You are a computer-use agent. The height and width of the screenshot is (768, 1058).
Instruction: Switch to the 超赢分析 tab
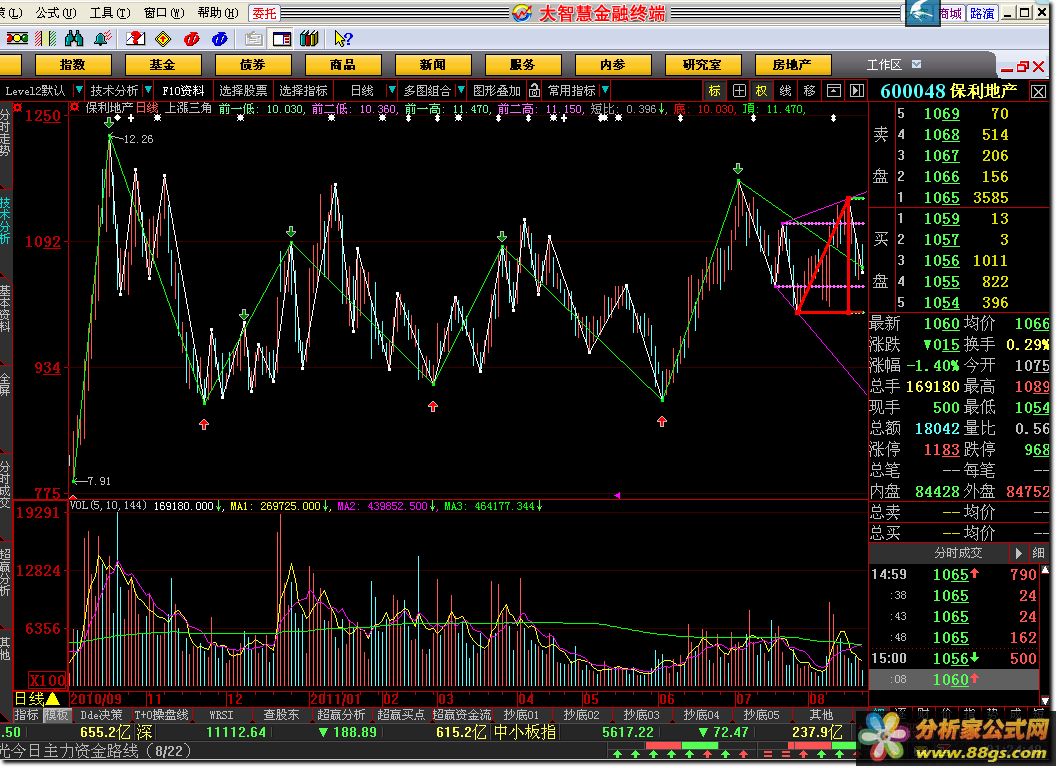click(341, 715)
